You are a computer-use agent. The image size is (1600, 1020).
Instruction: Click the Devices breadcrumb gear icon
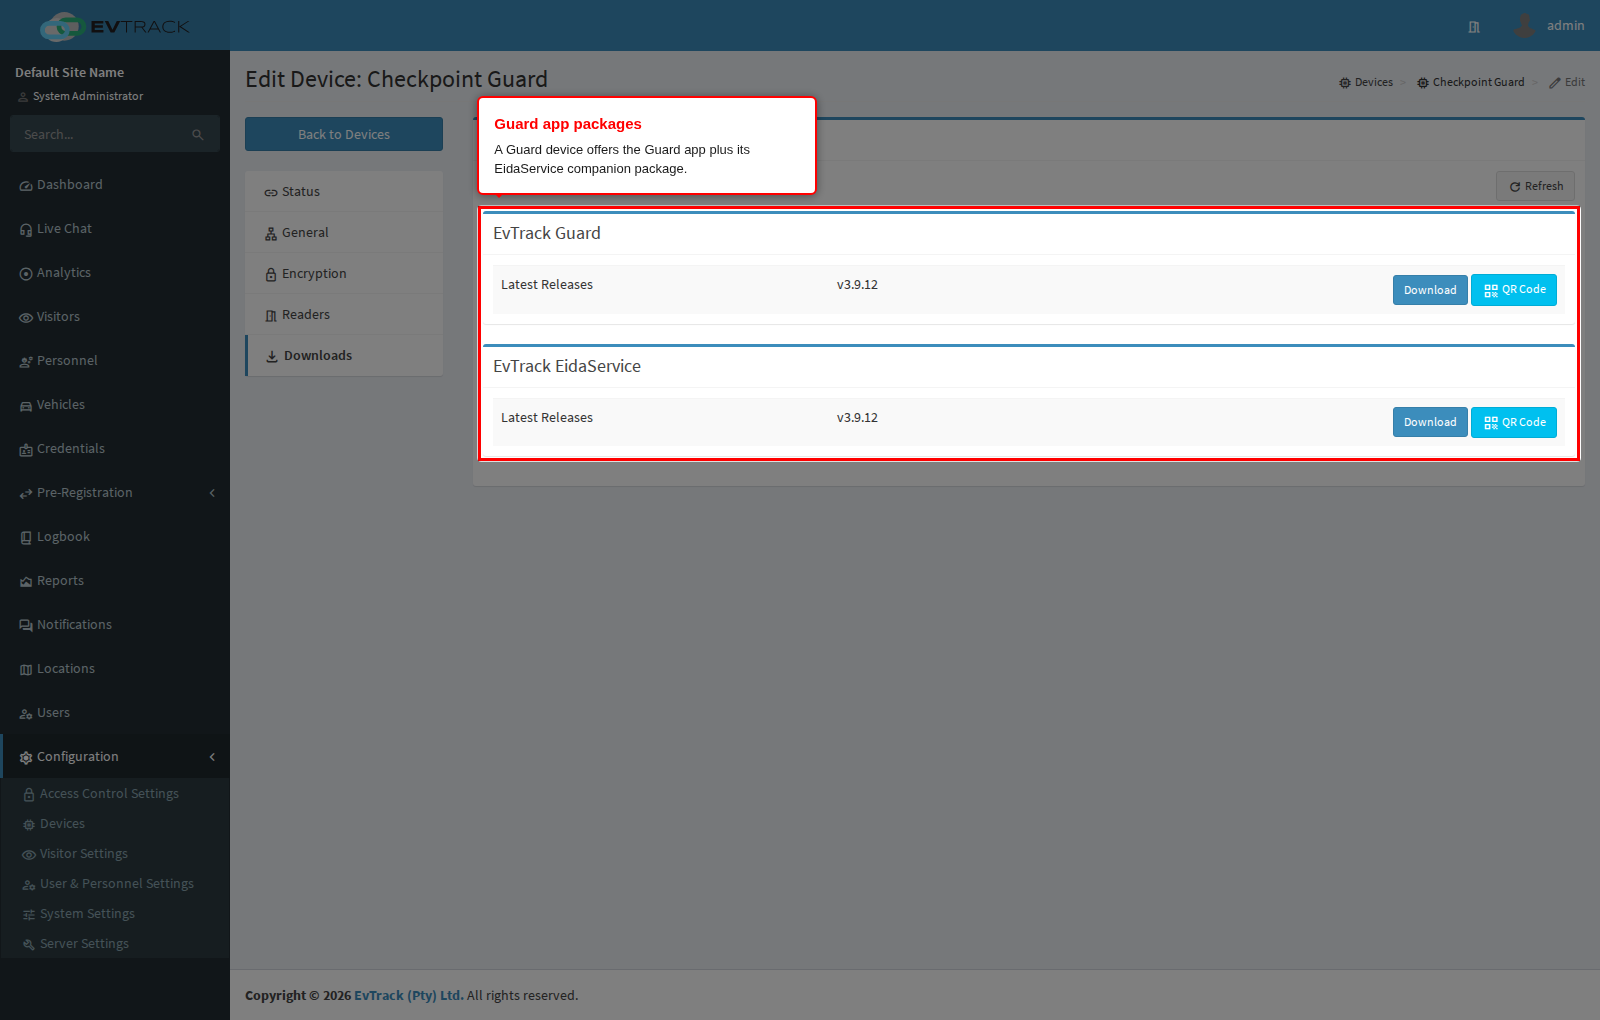tap(1345, 83)
